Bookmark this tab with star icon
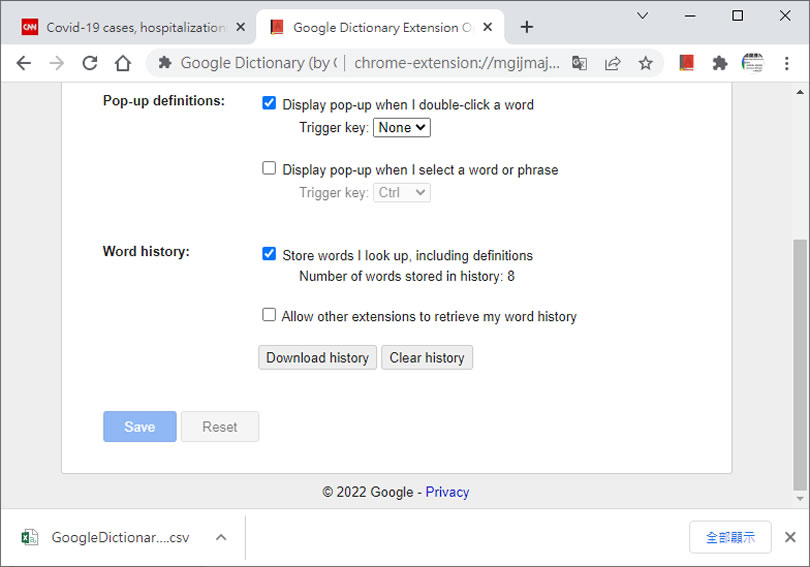Screen dimensions: 810x567 click(x=645, y=63)
